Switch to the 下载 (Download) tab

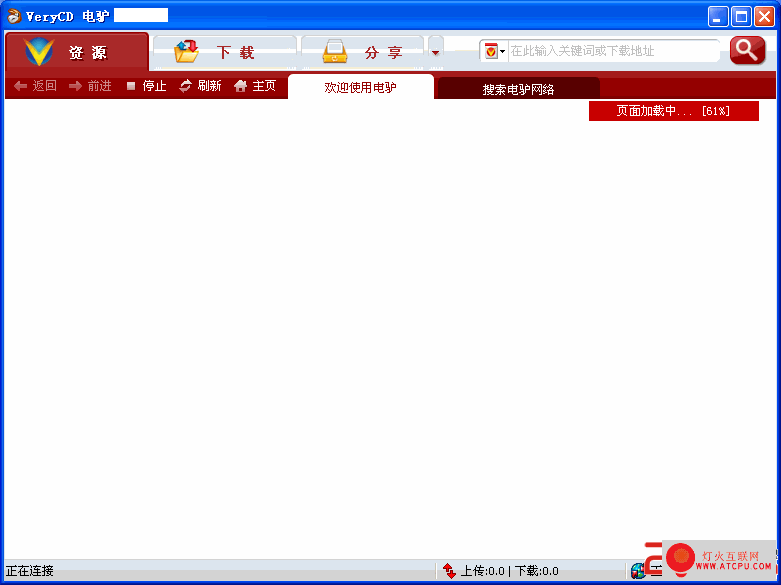point(225,52)
